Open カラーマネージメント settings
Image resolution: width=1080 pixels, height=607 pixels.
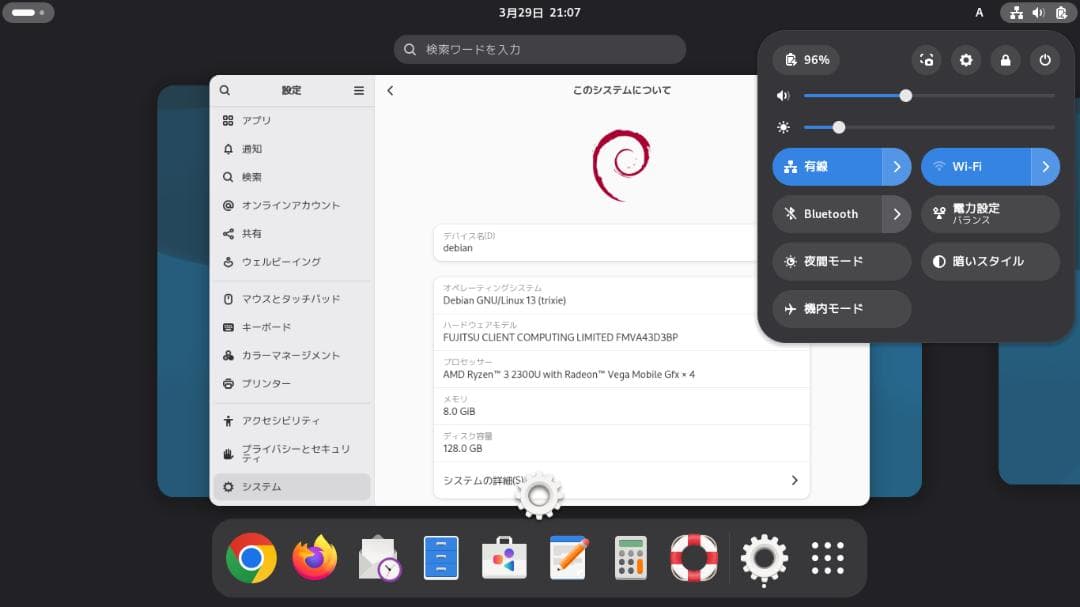[x=292, y=356]
